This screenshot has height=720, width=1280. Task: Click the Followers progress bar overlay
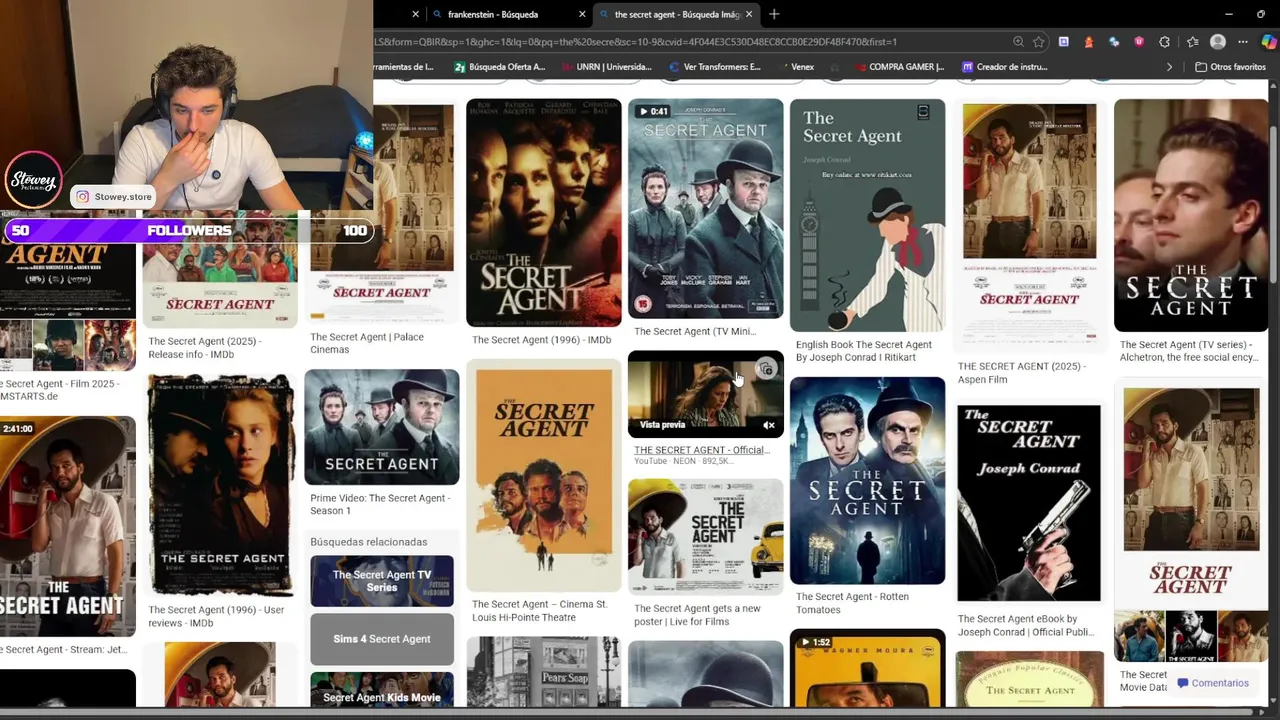[188, 231]
